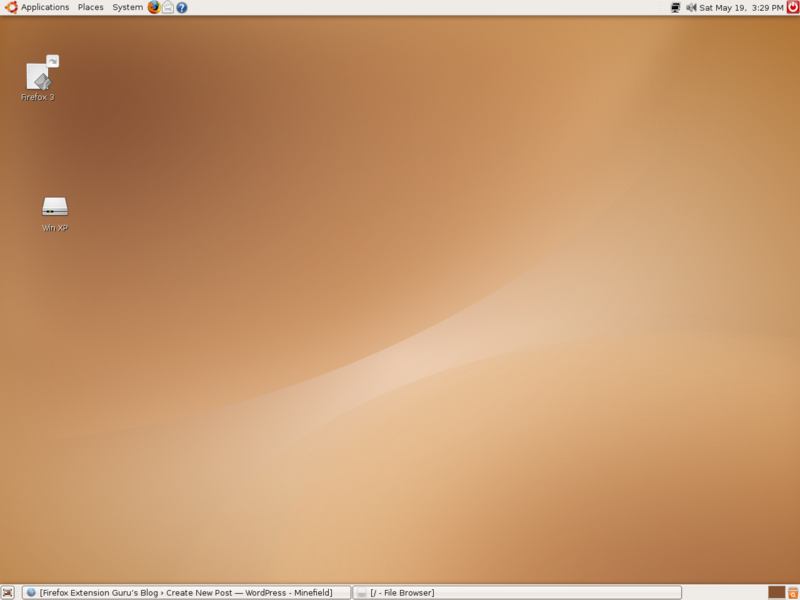Click the brown workspace switcher square
This screenshot has width=800, height=600.
776,592
